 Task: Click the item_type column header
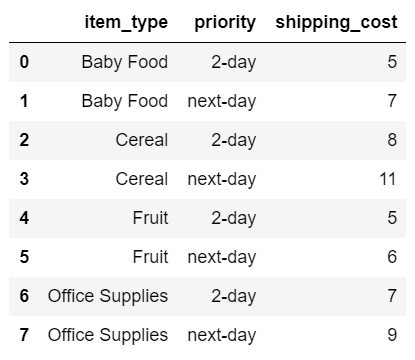point(126,23)
